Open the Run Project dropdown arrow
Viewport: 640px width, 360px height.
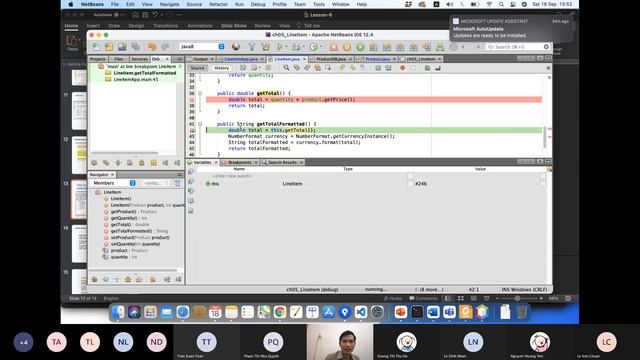pyautogui.click(x=286, y=47)
